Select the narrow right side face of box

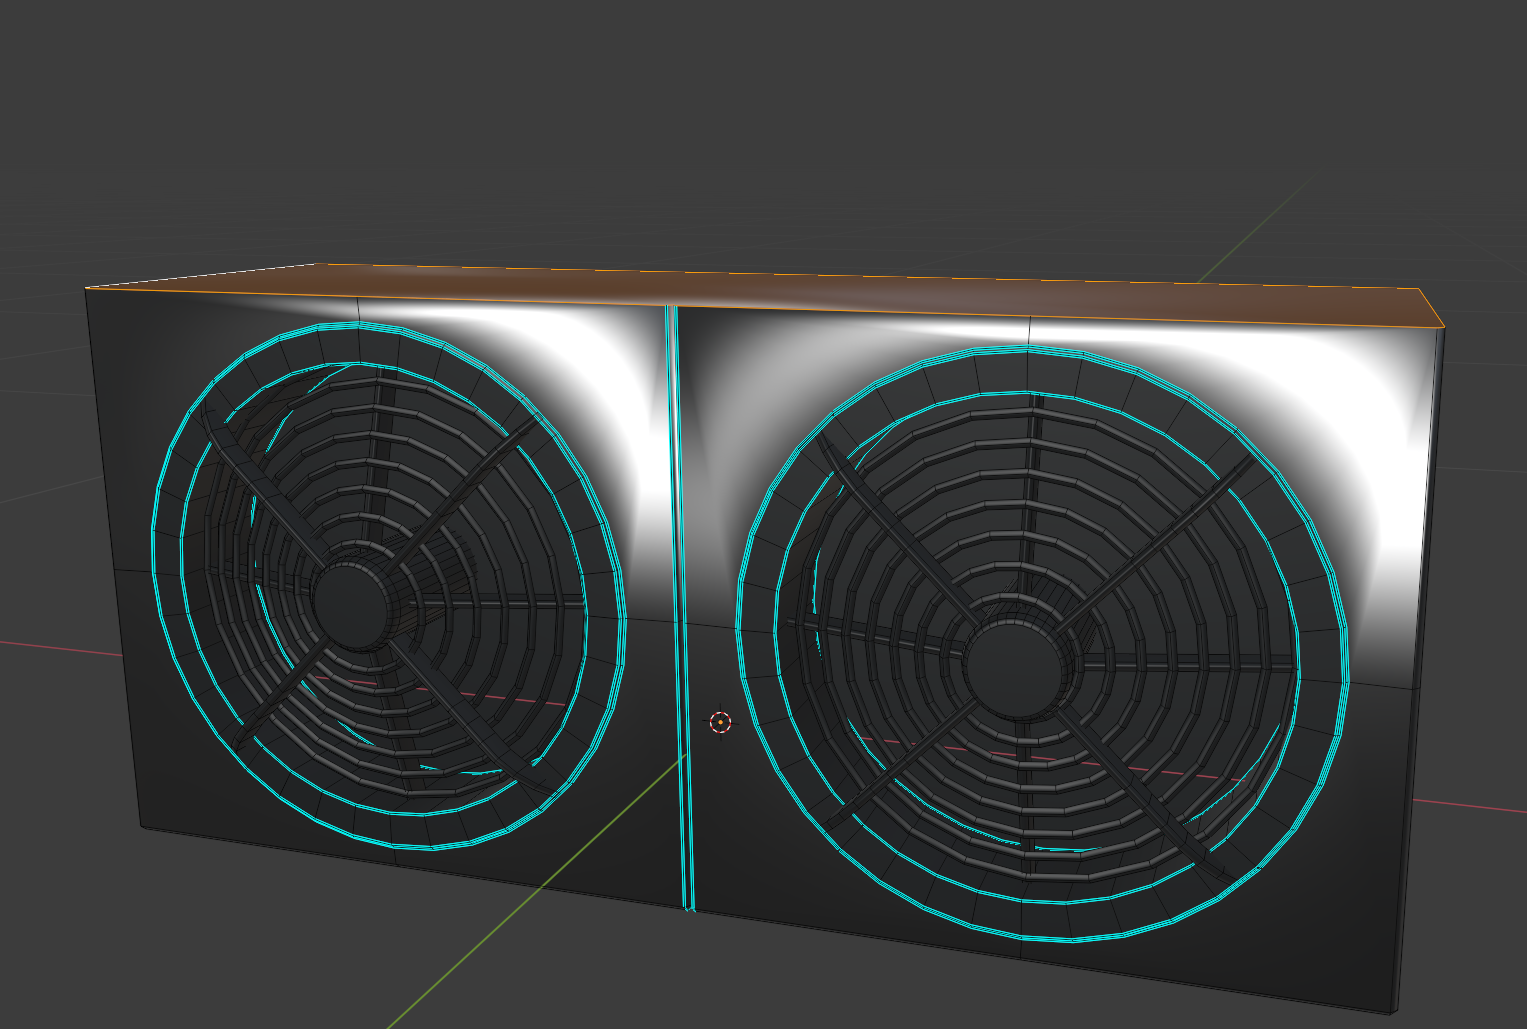[1418, 670]
